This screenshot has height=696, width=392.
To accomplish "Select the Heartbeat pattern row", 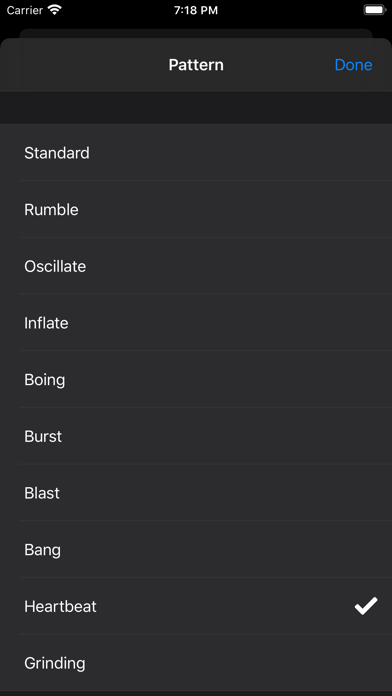I will pyautogui.click(x=196, y=606).
